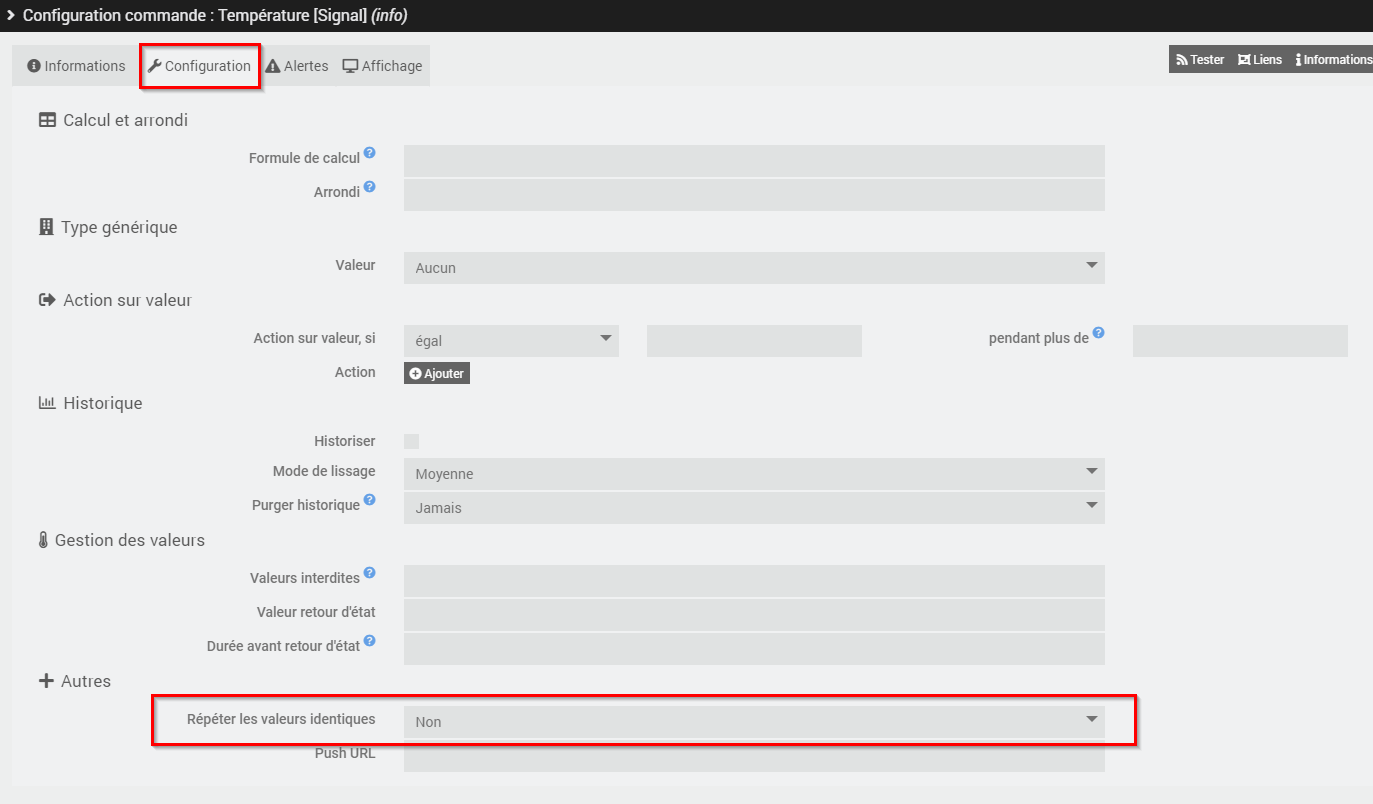This screenshot has height=804, width=1373.
Task: Click the Liens button
Action: coord(1260,60)
